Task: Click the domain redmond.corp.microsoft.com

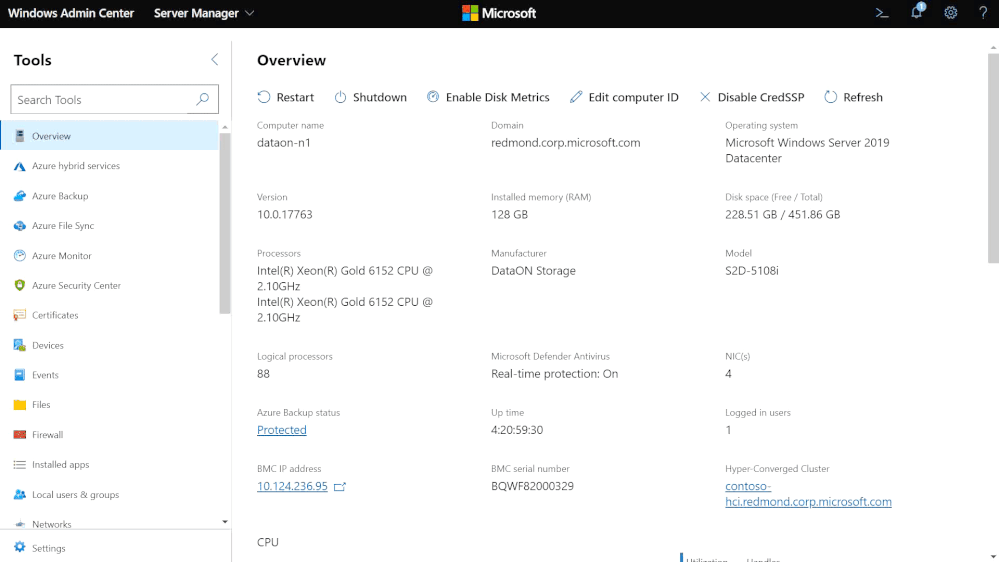Action: click(566, 143)
